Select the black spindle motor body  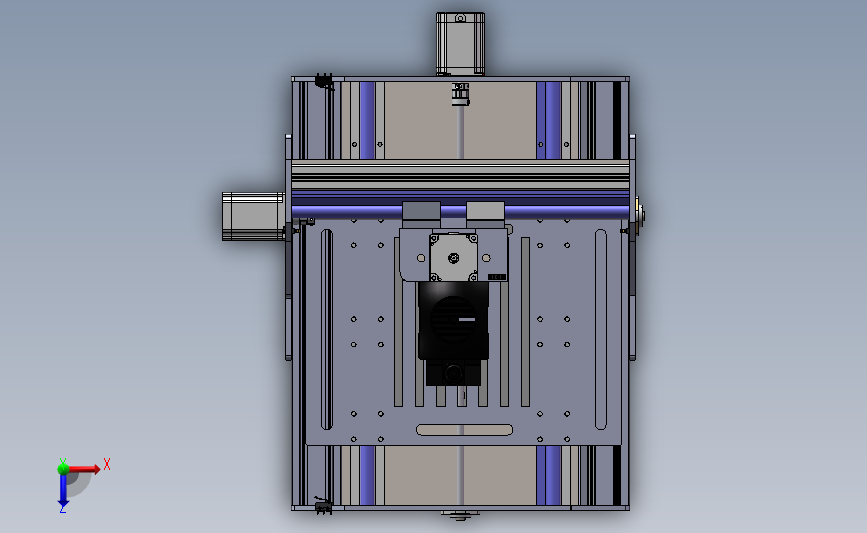pyautogui.click(x=453, y=321)
